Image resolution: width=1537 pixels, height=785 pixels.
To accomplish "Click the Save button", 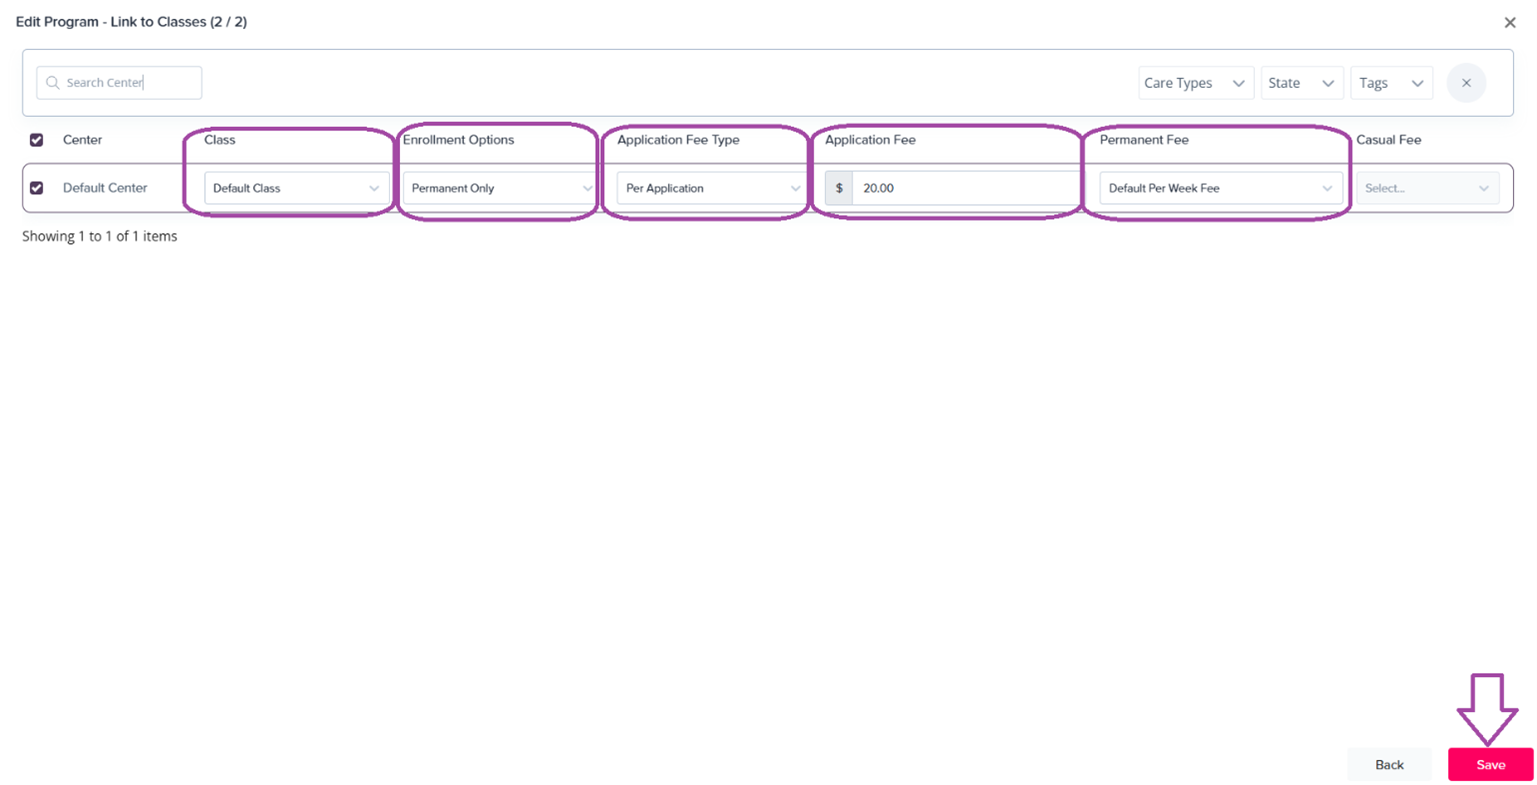I will 1490,764.
